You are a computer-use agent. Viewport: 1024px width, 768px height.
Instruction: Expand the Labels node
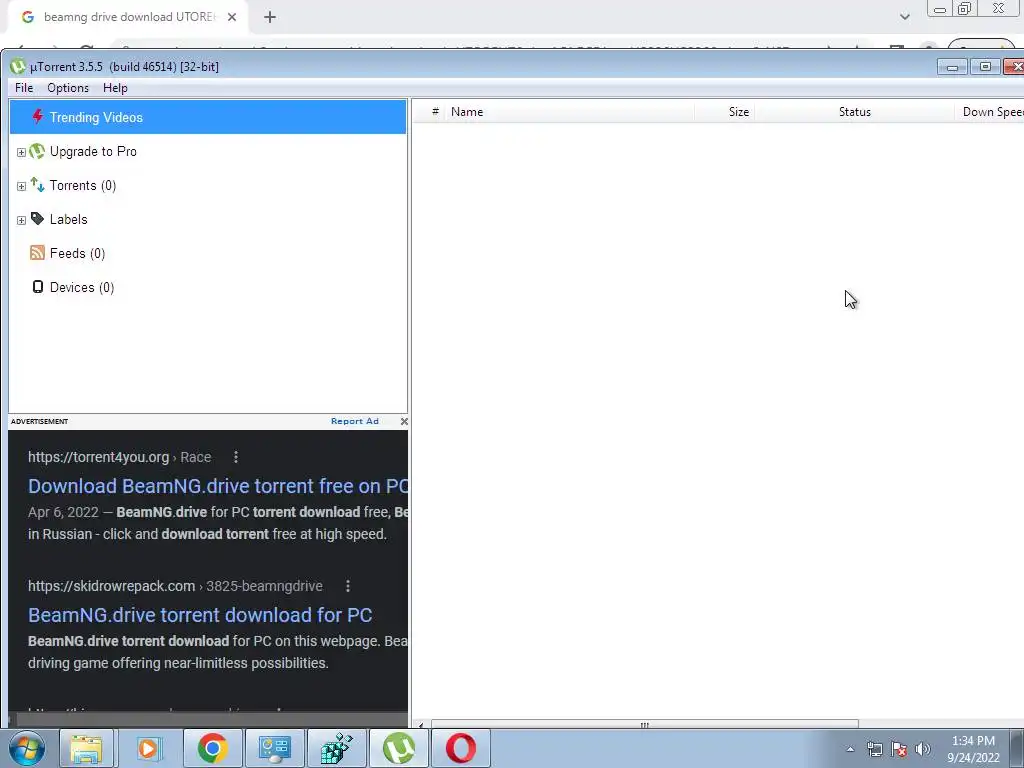21,220
